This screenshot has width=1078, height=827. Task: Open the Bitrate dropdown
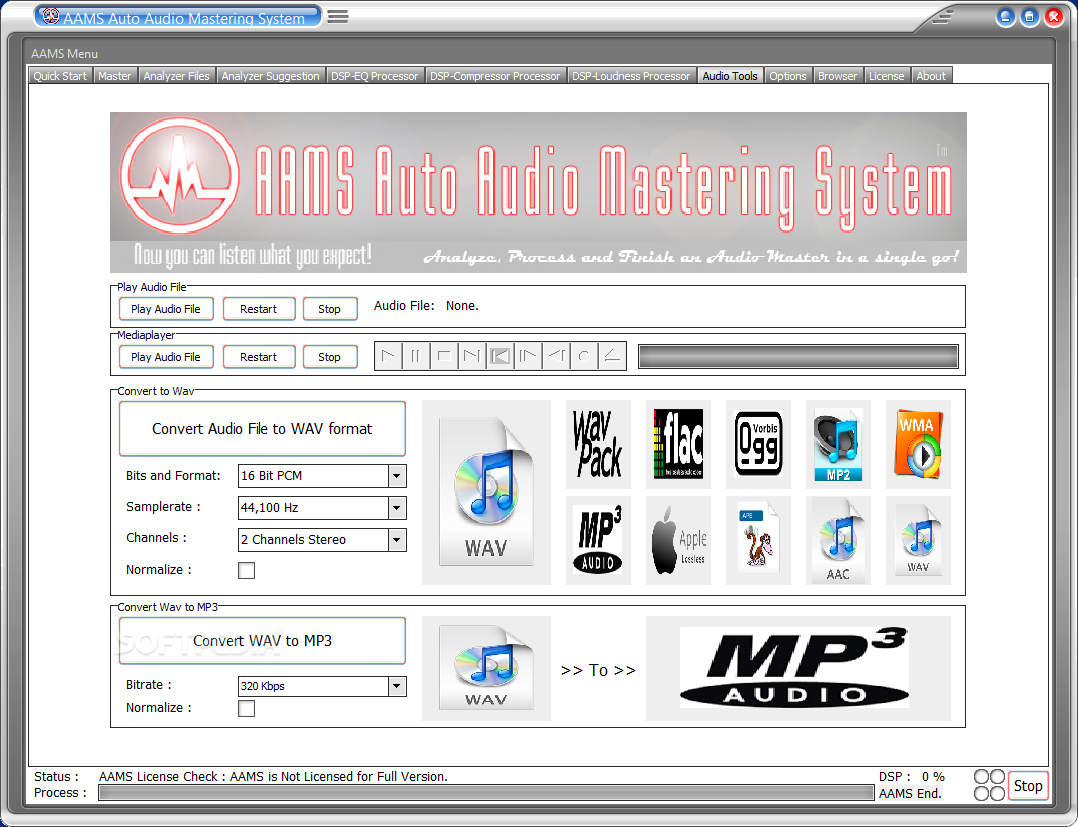pos(397,686)
